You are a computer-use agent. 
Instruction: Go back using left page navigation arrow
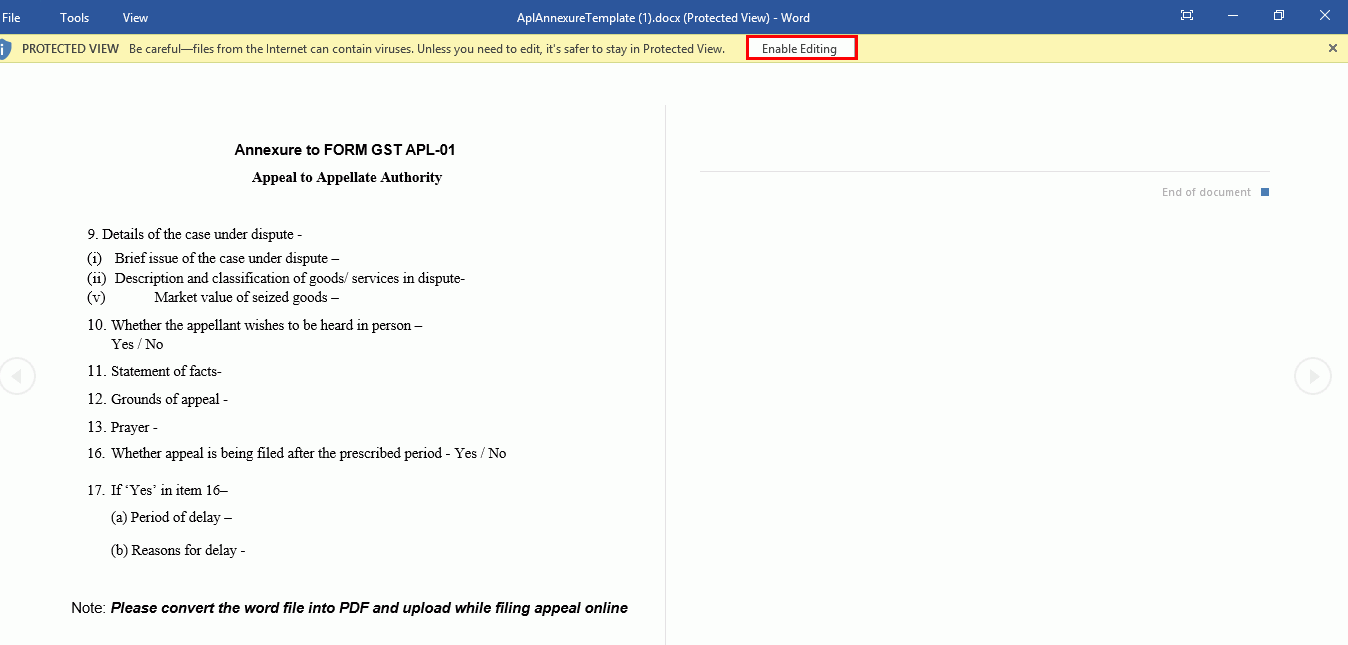(x=17, y=375)
